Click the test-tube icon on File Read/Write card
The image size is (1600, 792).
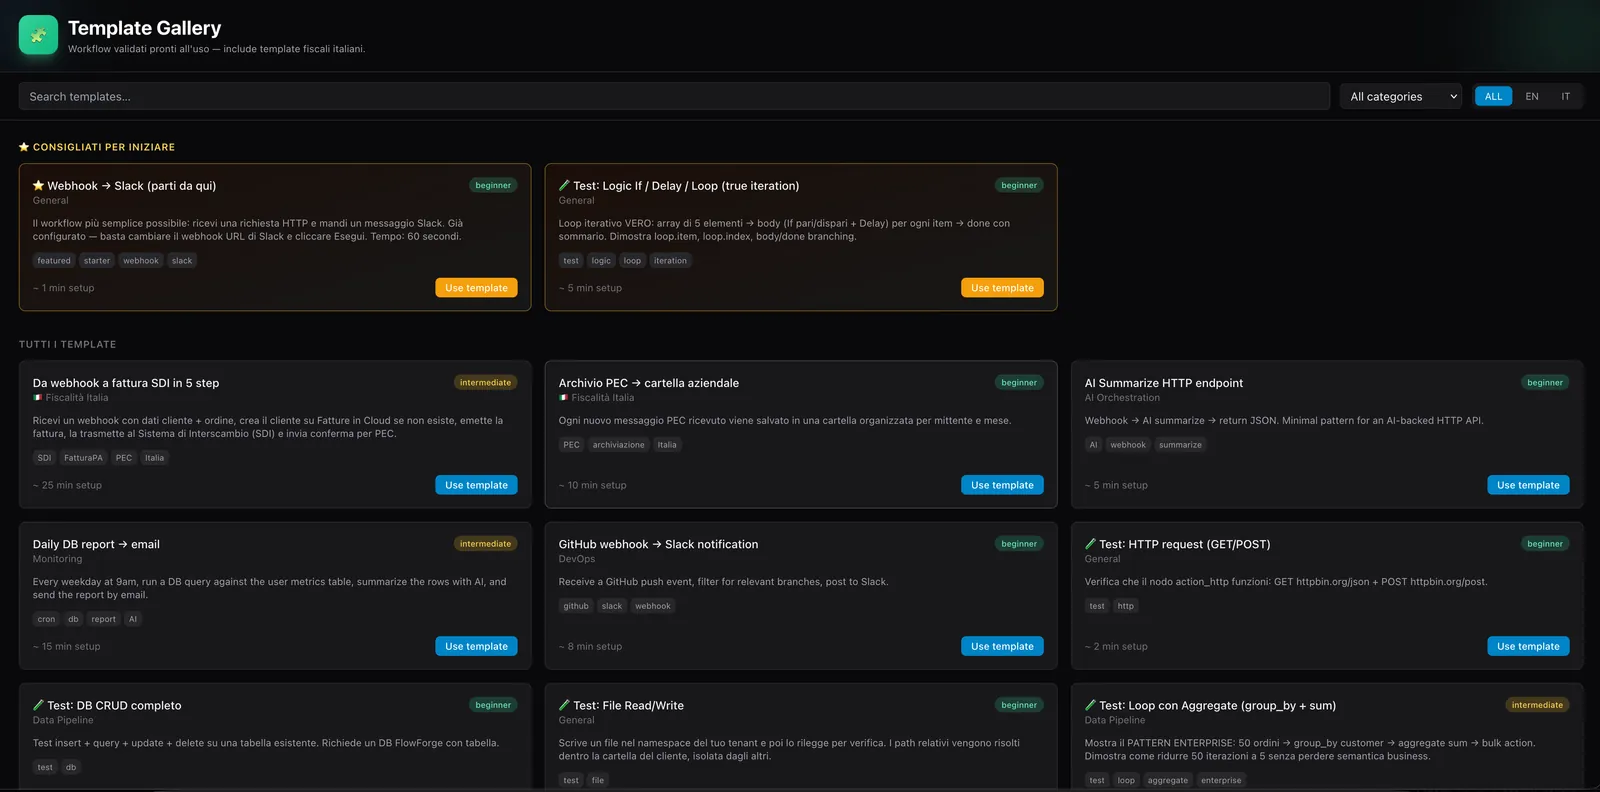(x=564, y=705)
